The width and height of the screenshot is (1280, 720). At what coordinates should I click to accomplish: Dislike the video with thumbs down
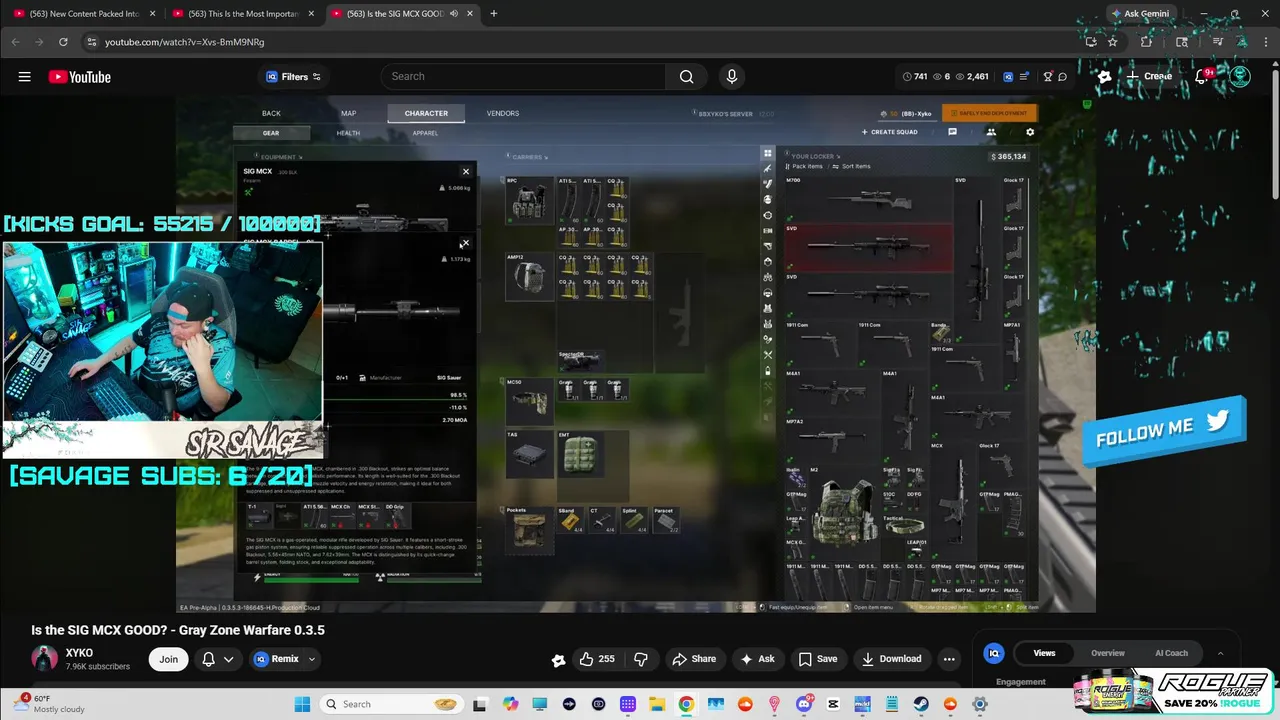pos(641,659)
